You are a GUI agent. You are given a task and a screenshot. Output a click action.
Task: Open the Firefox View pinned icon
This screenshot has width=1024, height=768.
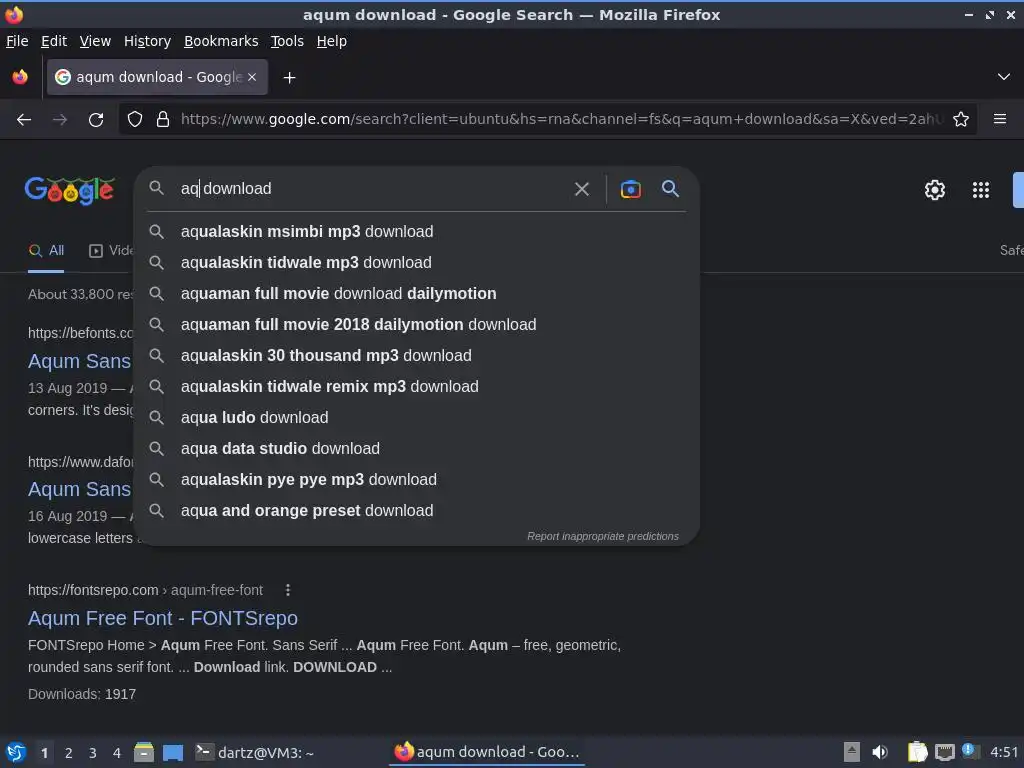(20, 77)
